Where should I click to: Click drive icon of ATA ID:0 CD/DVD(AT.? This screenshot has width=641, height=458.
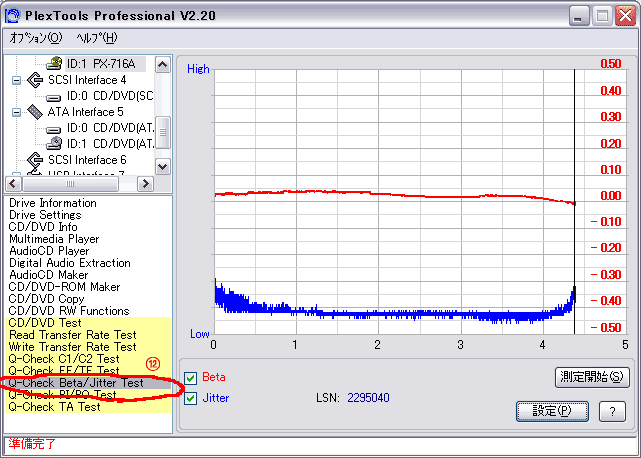point(54,130)
